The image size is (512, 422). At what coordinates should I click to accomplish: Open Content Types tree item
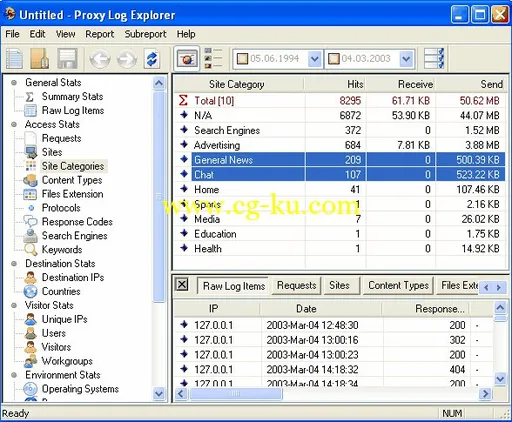(72, 180)
